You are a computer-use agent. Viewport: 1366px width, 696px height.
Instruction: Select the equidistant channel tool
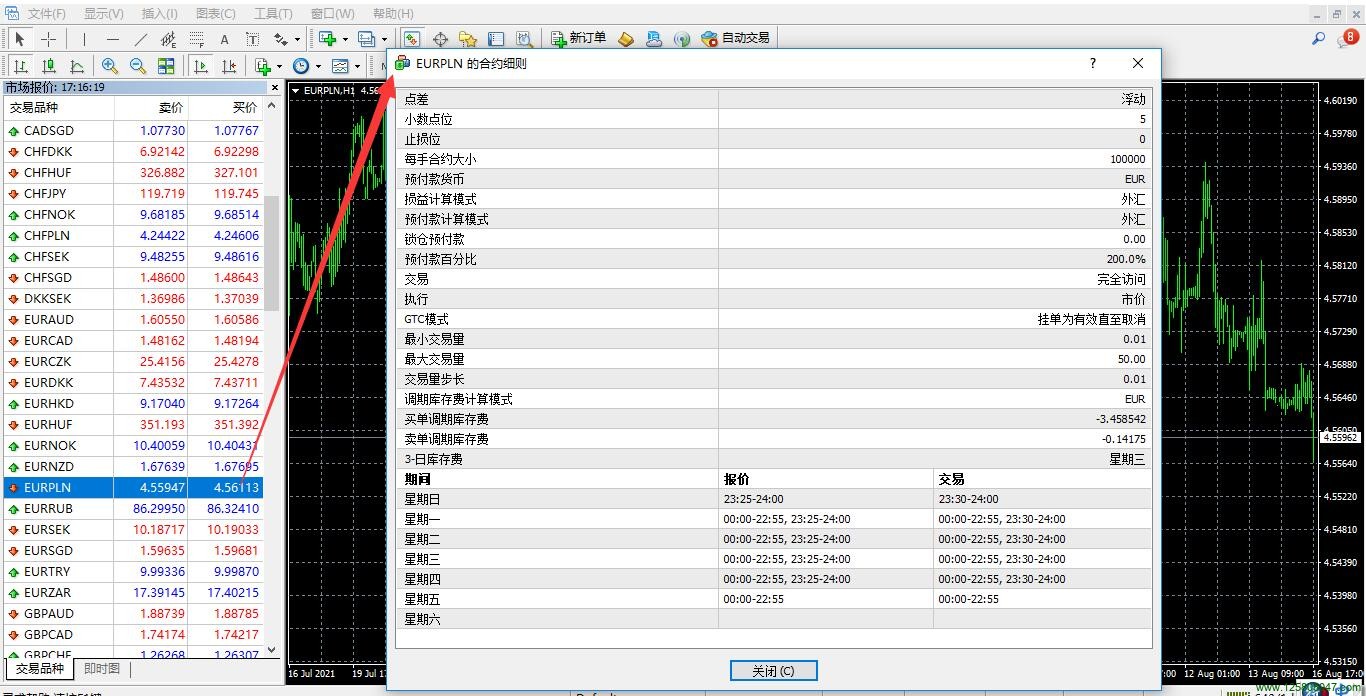[168, 39]
